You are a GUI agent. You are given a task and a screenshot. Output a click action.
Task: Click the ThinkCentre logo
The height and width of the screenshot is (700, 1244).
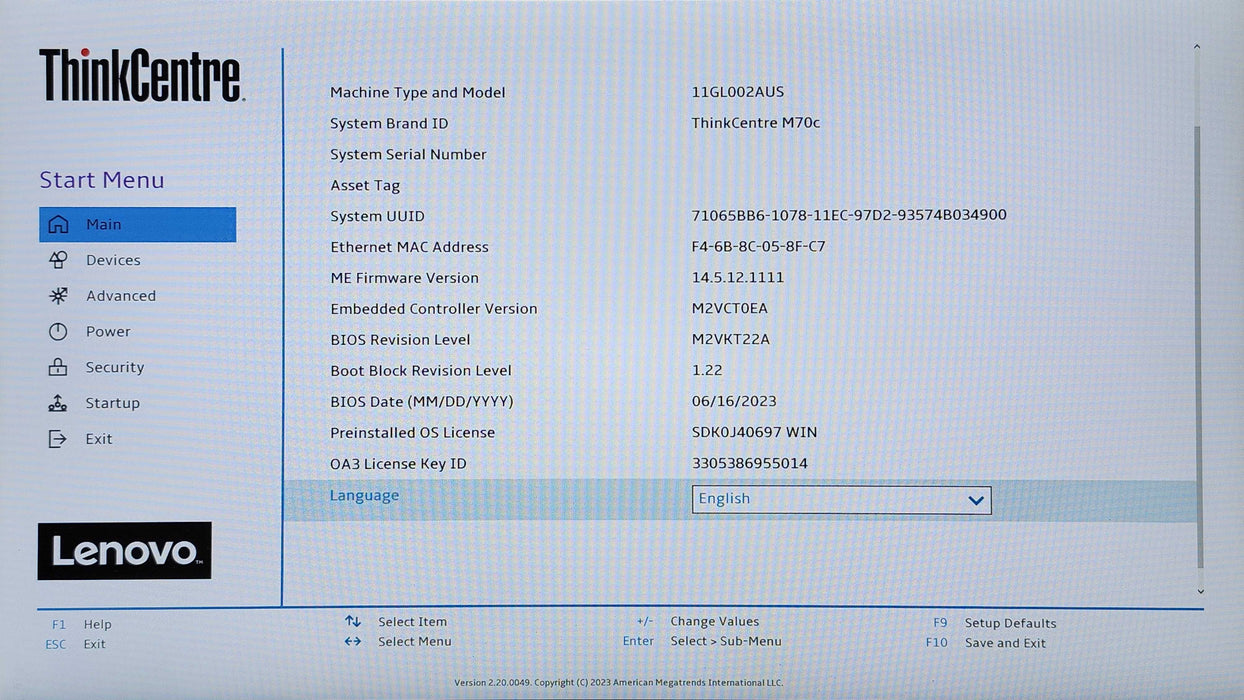tap(141, 75)
